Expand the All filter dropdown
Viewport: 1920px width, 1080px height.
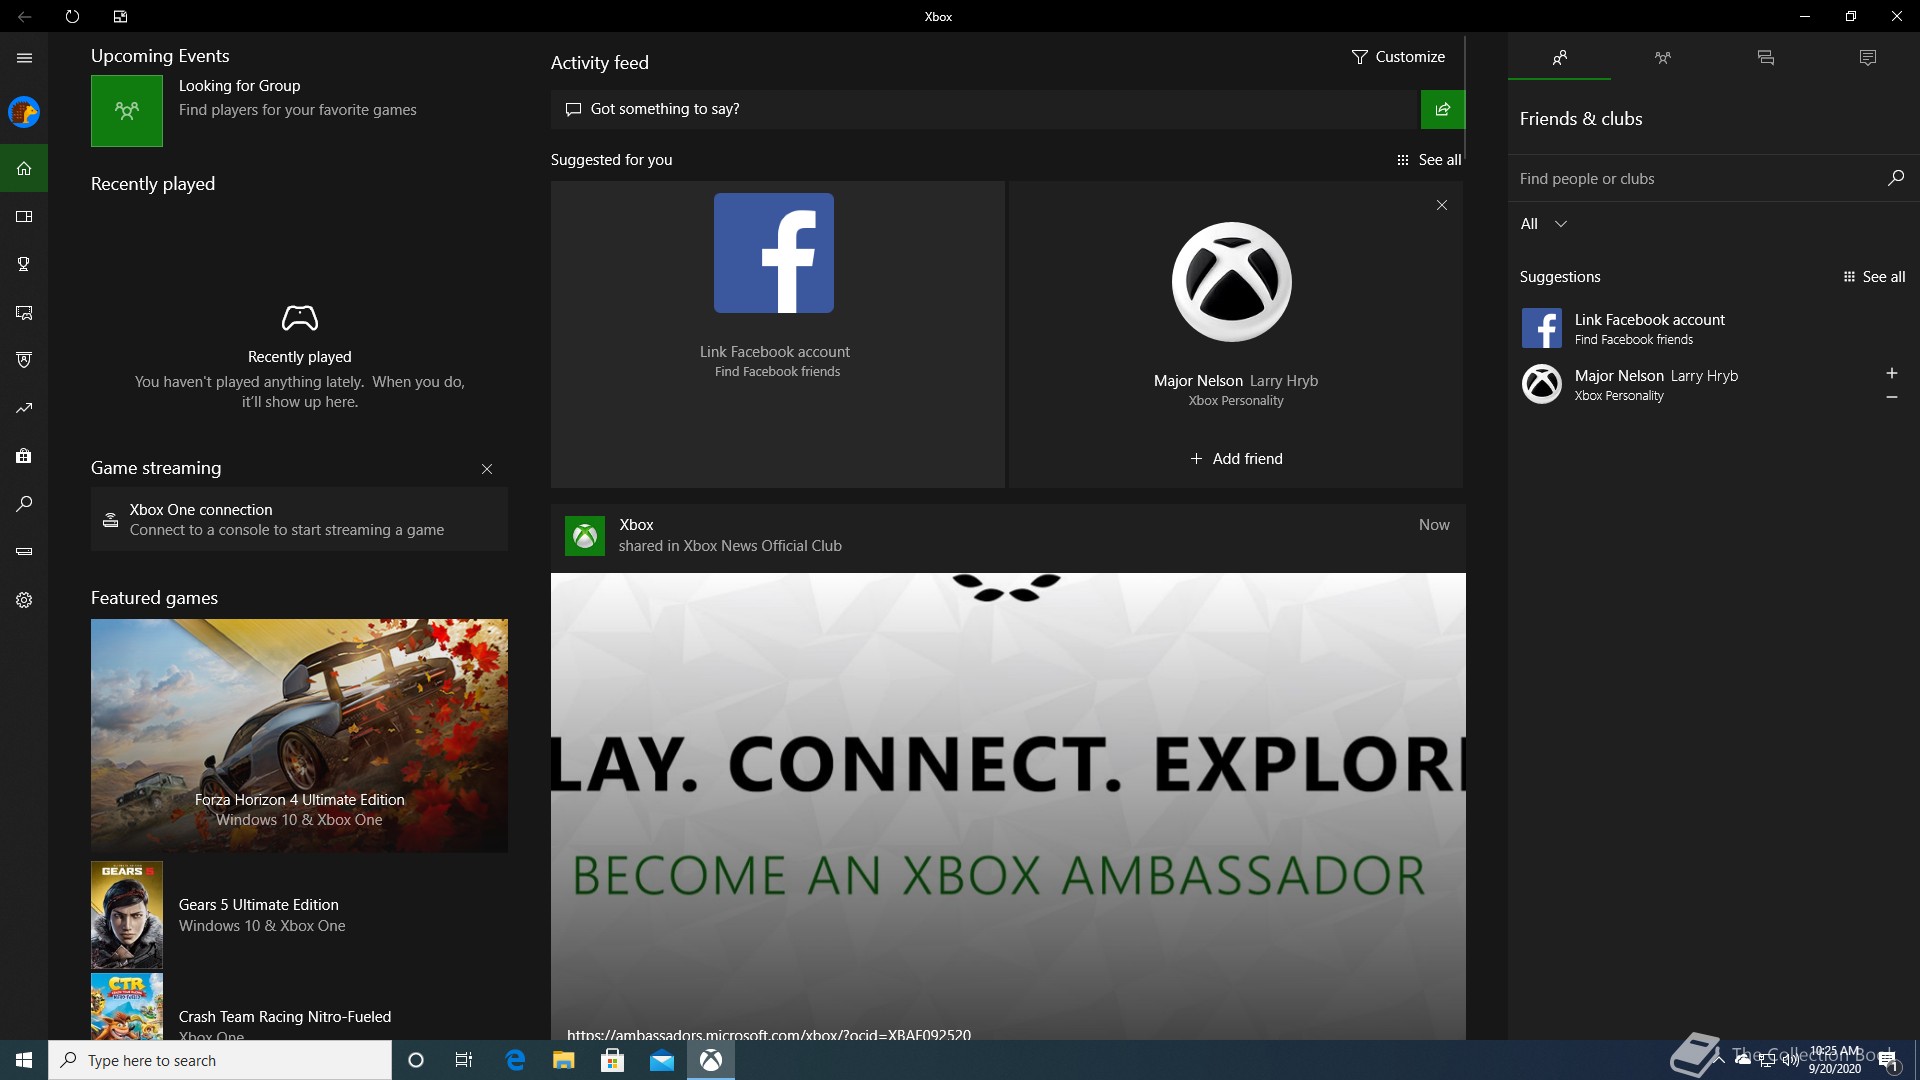(1543, 224)
